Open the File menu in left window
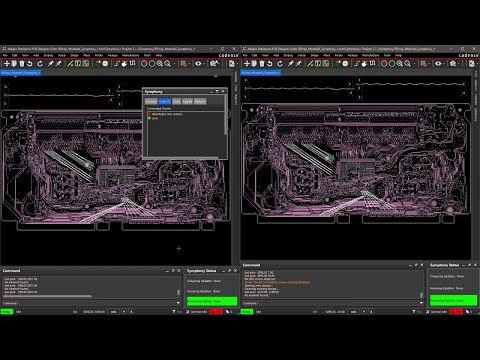The height and width of the screenshot is (360, 480). (5, 55)
